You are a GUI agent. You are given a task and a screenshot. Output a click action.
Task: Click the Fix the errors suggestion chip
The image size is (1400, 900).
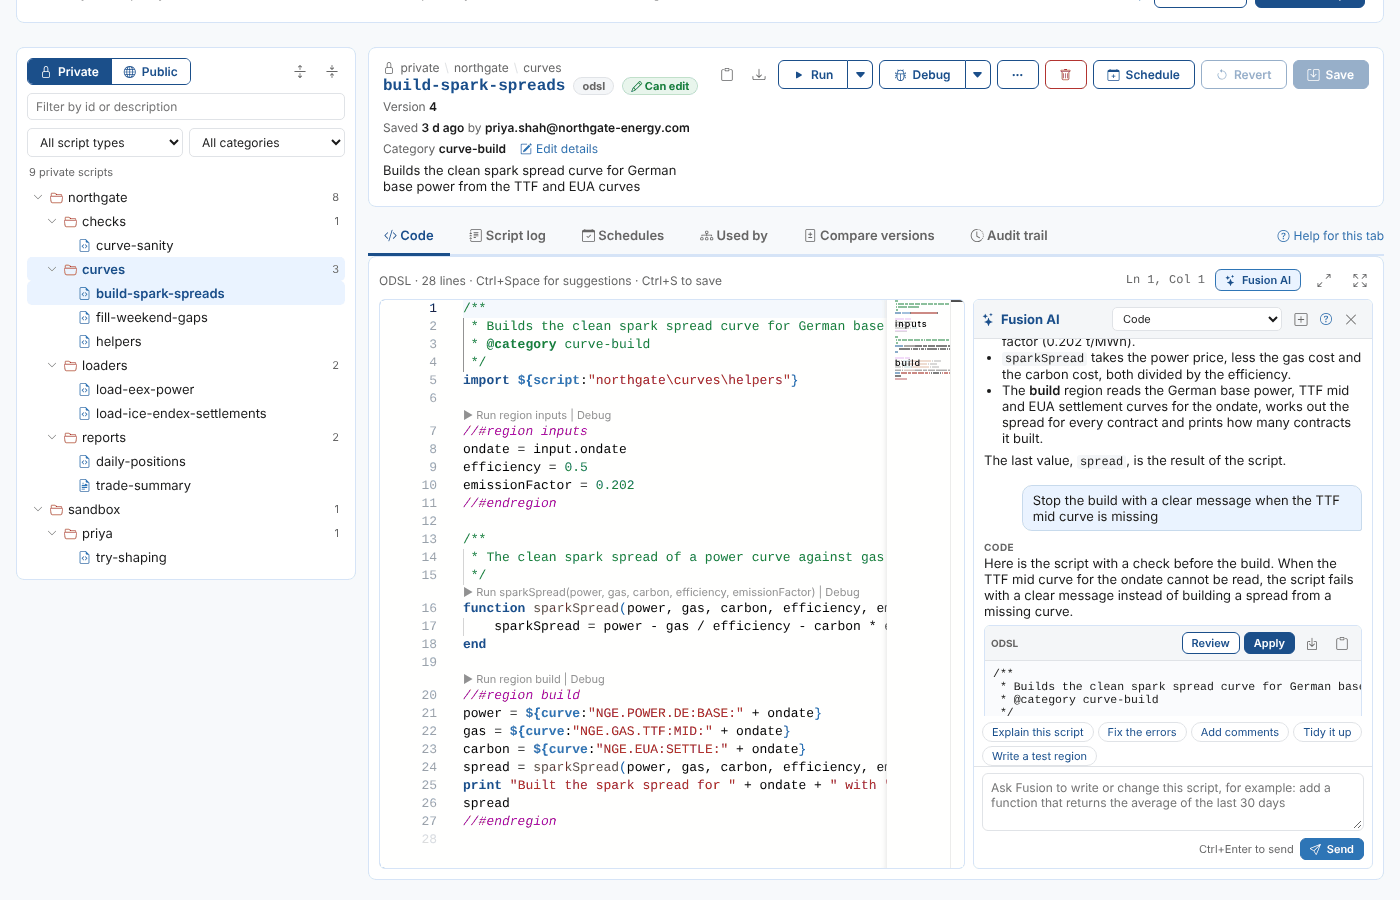[1142, 733]
